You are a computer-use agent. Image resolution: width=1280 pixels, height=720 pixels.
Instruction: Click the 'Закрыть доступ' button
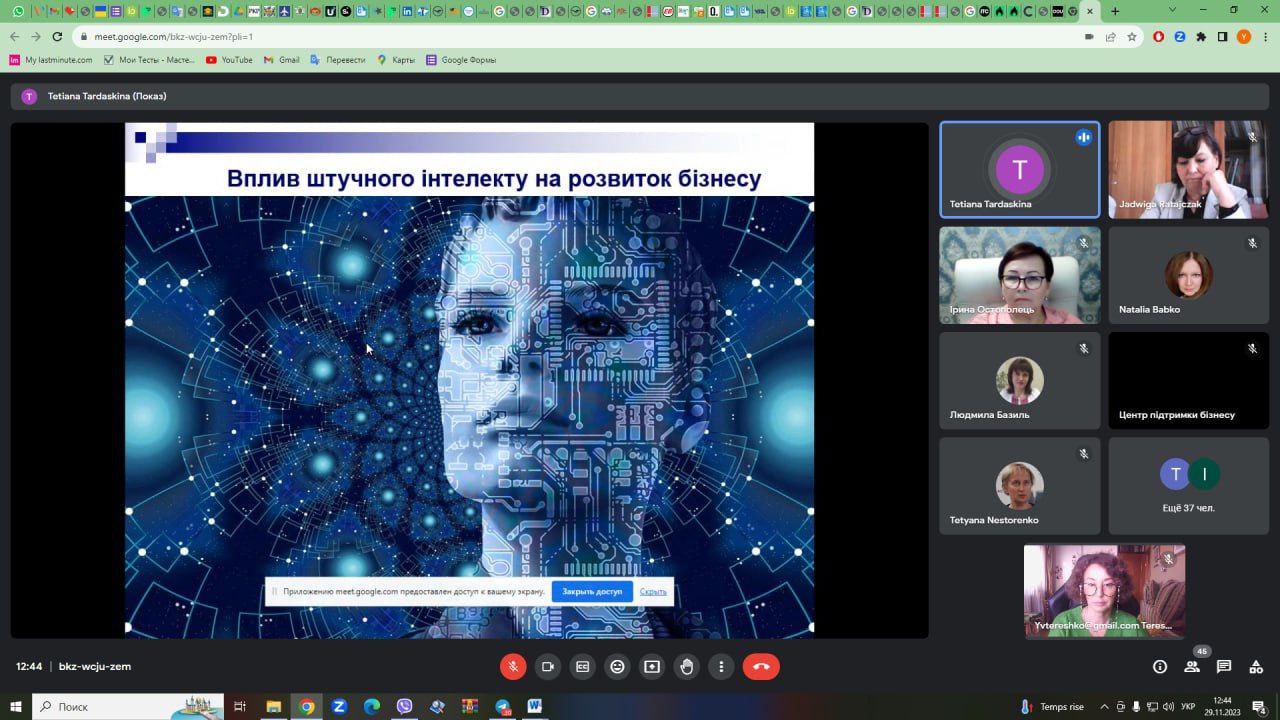tap(592, 591)
